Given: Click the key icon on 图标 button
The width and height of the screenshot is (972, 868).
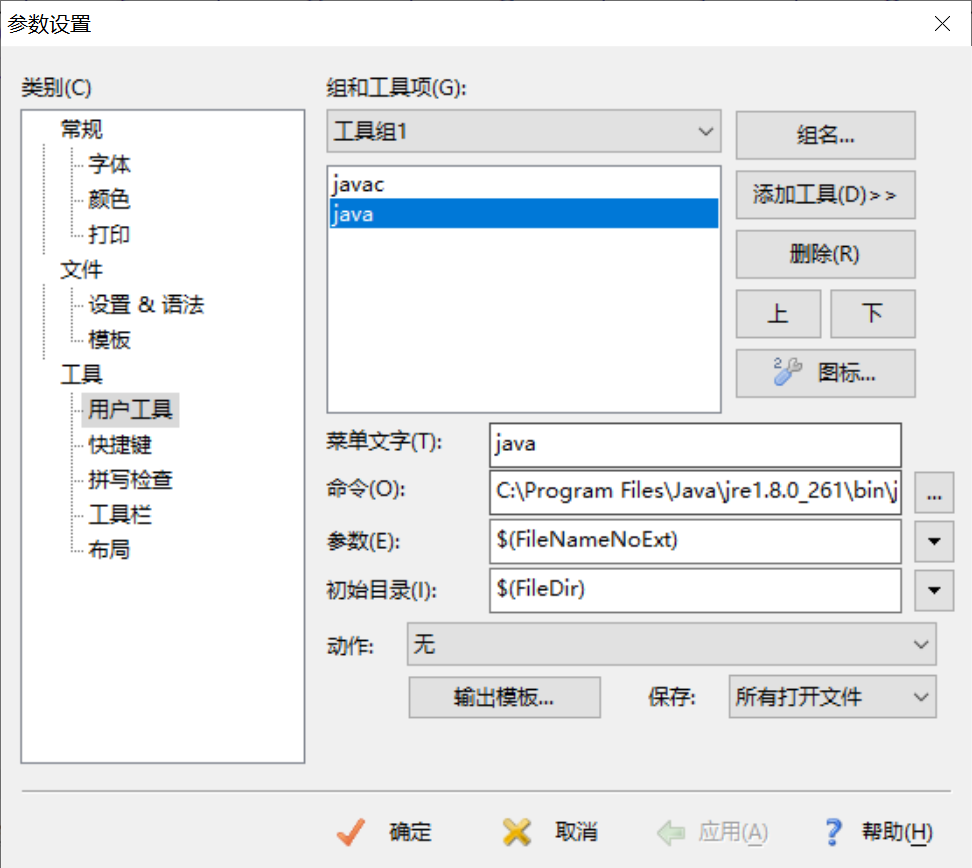Looking at the screenshot, I should coord(786,372).
